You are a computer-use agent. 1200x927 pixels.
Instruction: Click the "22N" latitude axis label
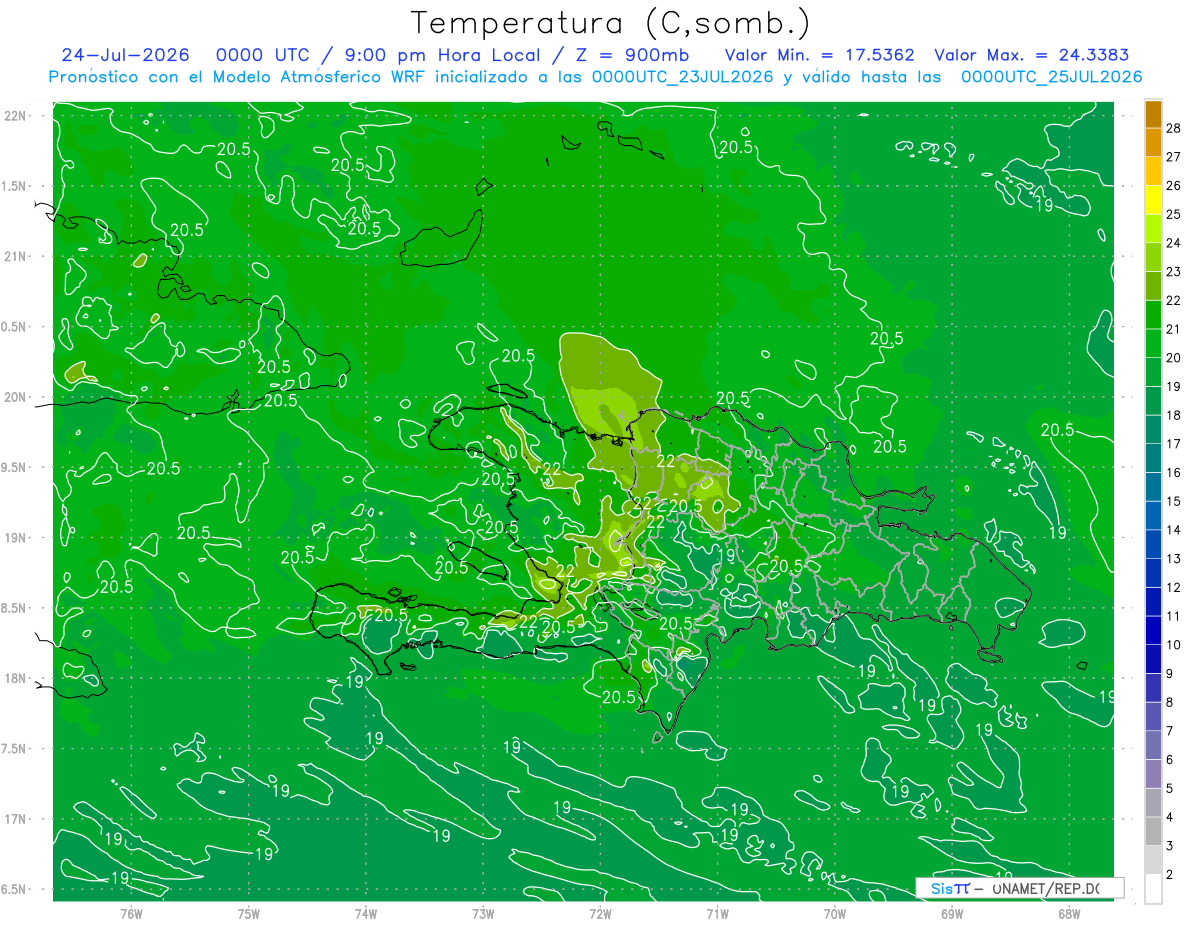point(15,115)
